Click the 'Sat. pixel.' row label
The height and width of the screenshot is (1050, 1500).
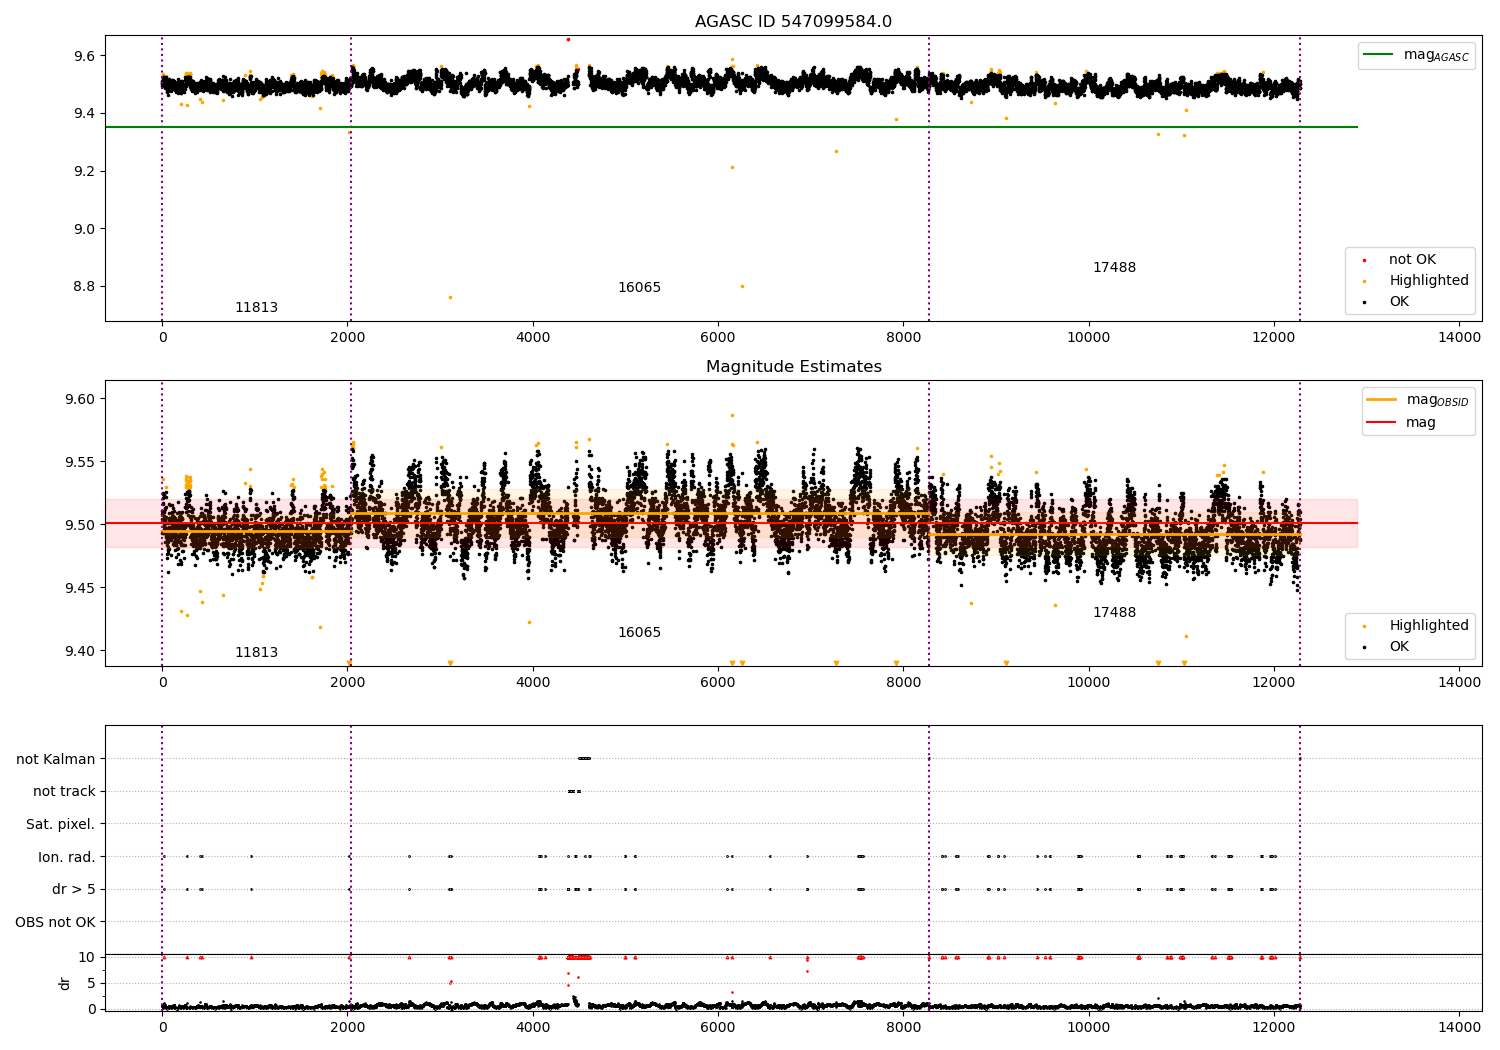pyautogui.click(x=61, y=825)
